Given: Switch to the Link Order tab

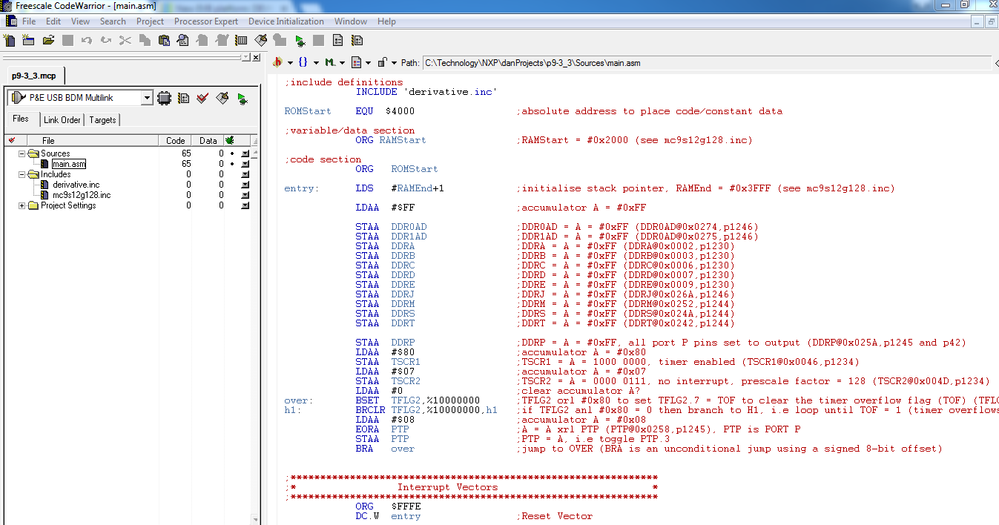Looking at the screenshot, I should point(62,120).
